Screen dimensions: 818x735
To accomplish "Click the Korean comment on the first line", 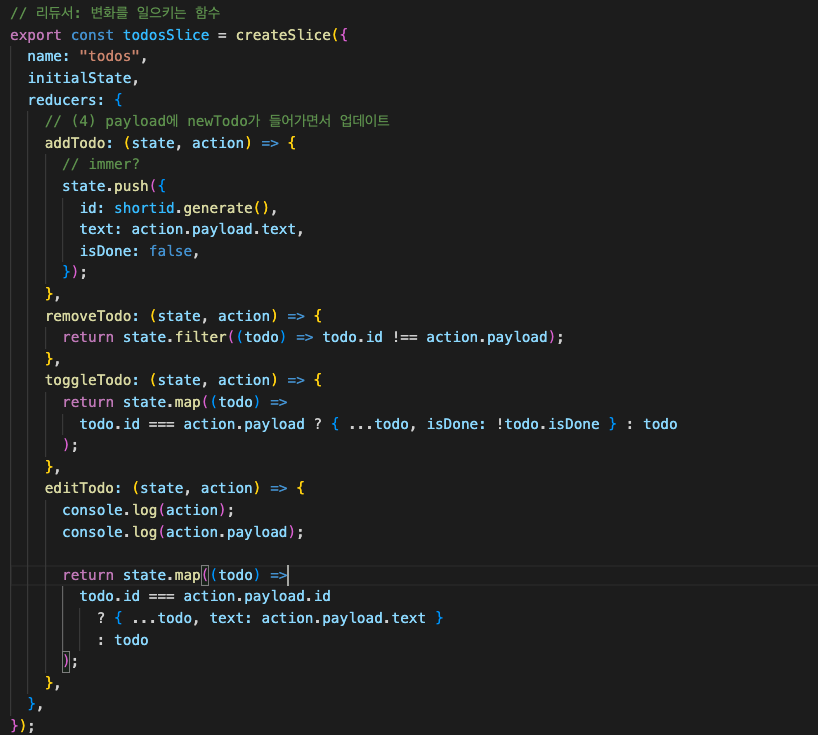I will [115, 13].
